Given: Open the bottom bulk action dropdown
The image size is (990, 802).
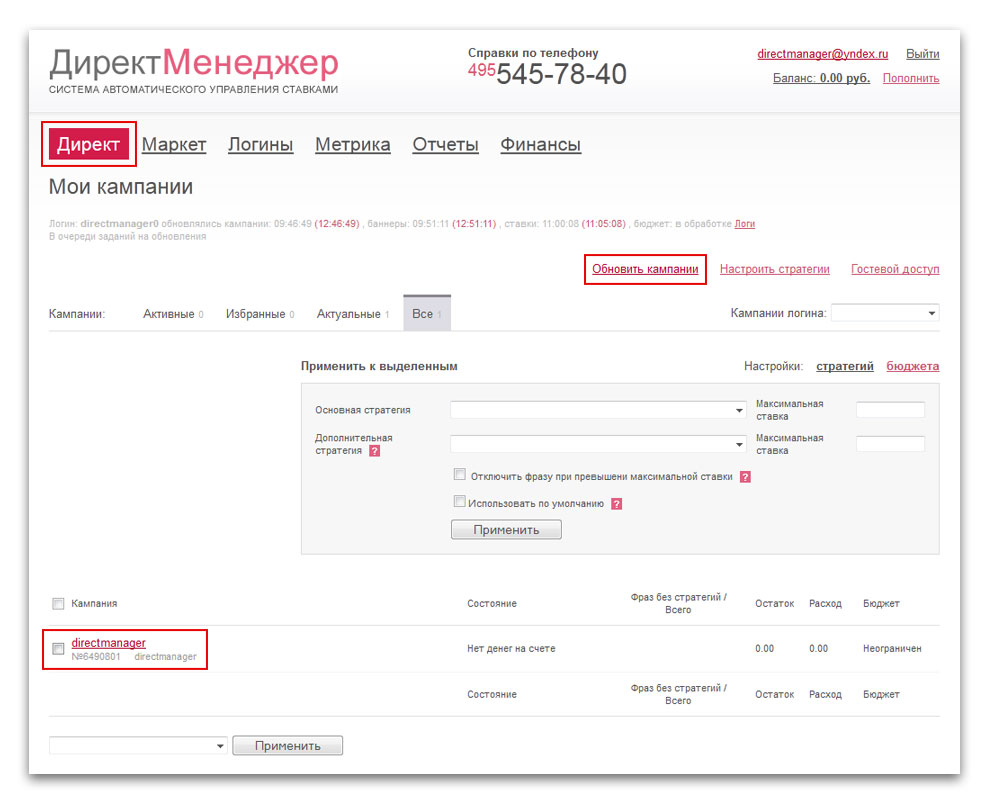Looking at the screenshot, I should point(138,746).
